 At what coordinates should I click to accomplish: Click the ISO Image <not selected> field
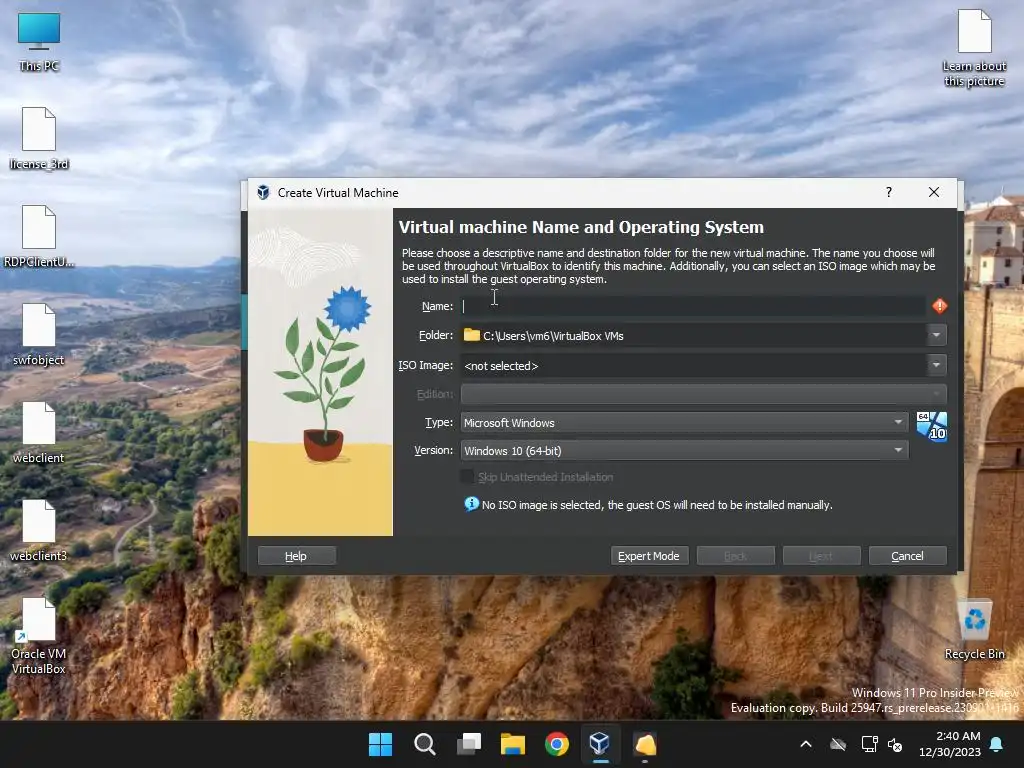point(694,366)
